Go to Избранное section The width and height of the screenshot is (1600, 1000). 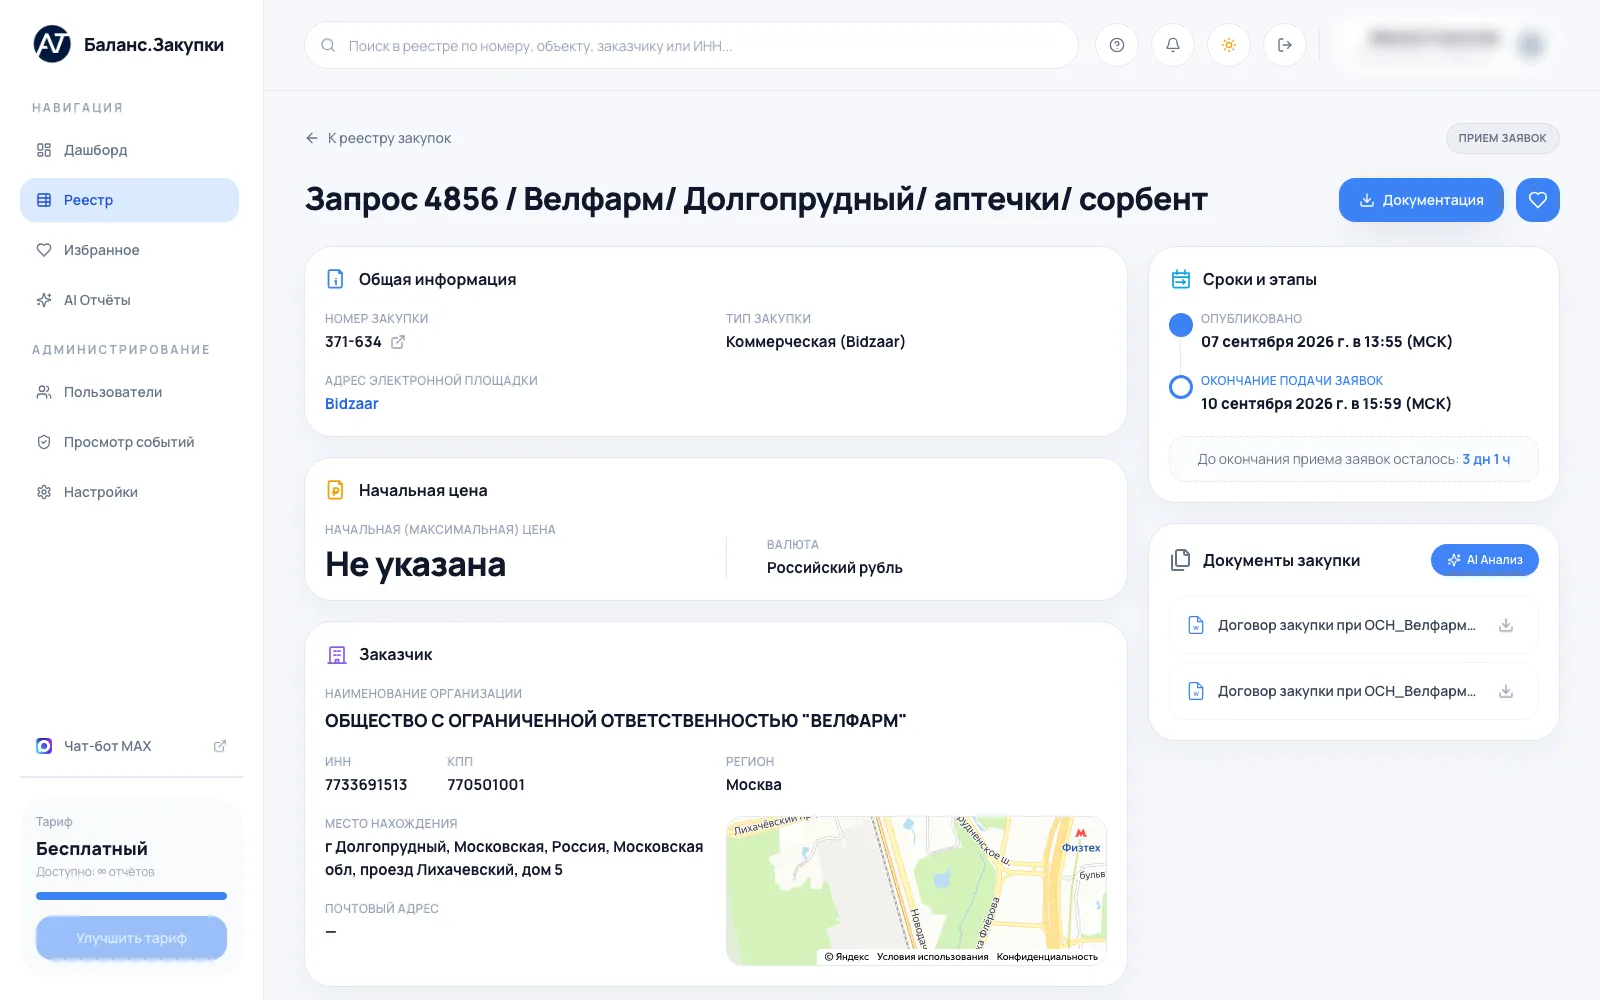129,250
